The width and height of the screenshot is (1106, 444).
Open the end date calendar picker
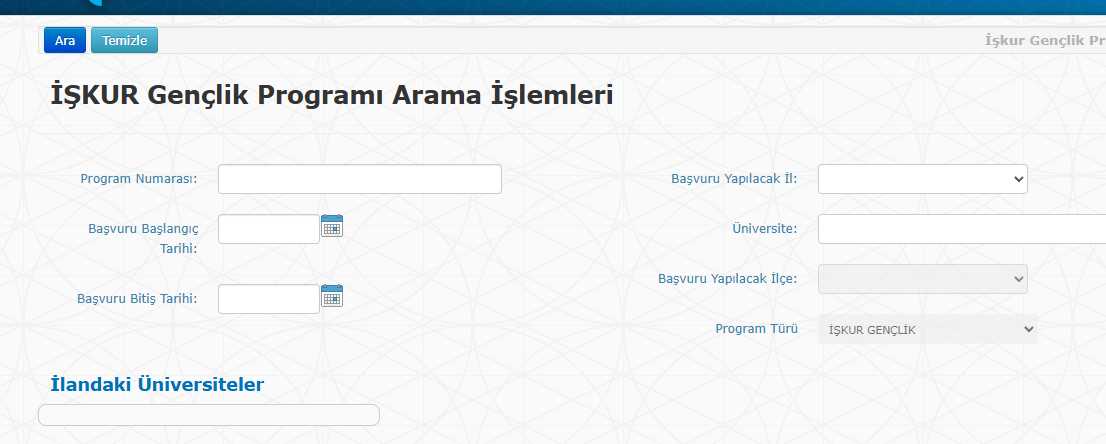pyautogui.click(x=332, y=297)
